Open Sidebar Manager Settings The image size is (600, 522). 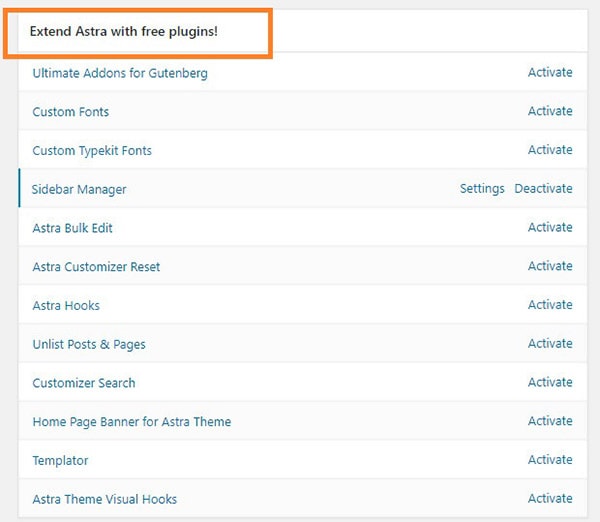[x=482, y=189]
